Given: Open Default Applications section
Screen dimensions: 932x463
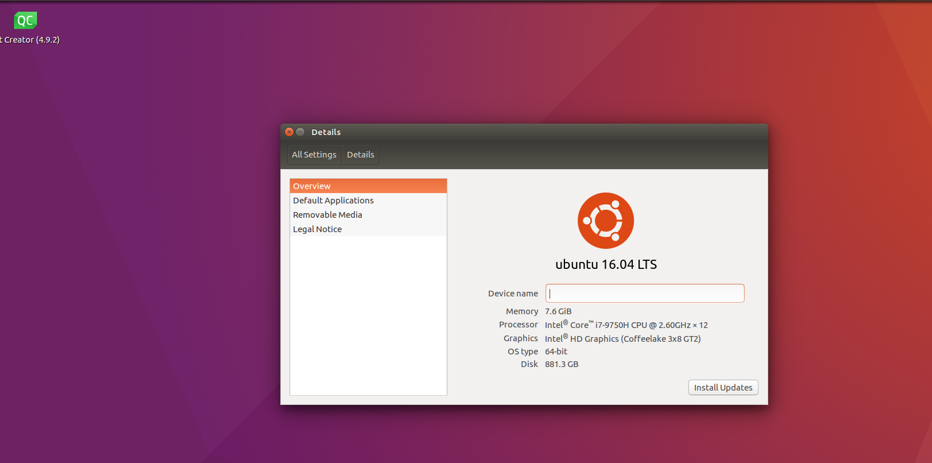Looking at the screenshot, I should (x=368, y=200).
